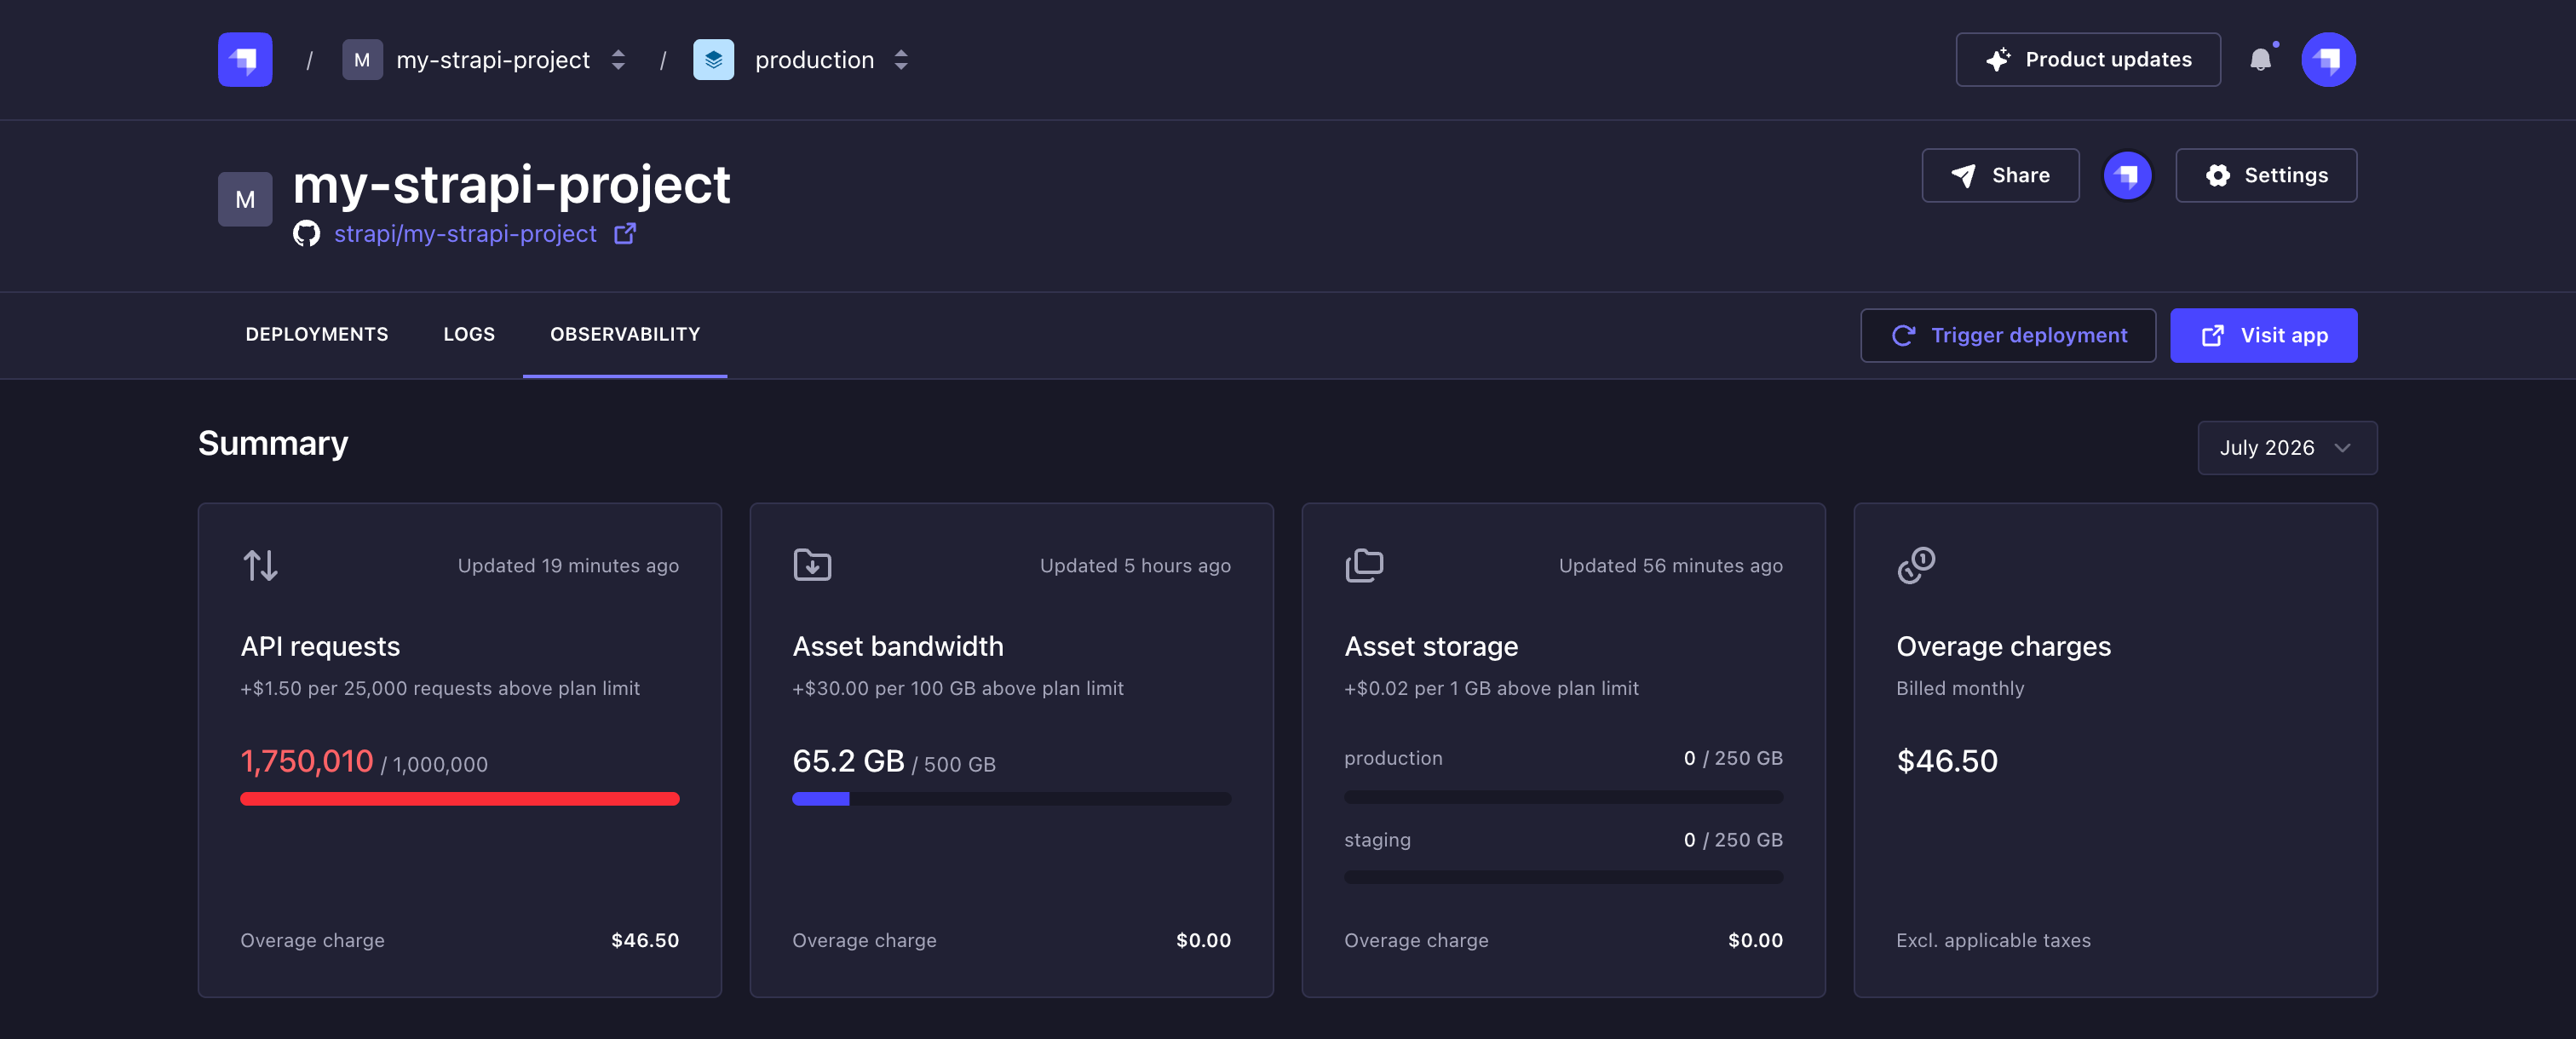Click the API requests arrows icon
The image size is (2576, 1039).
pos(261,565)
